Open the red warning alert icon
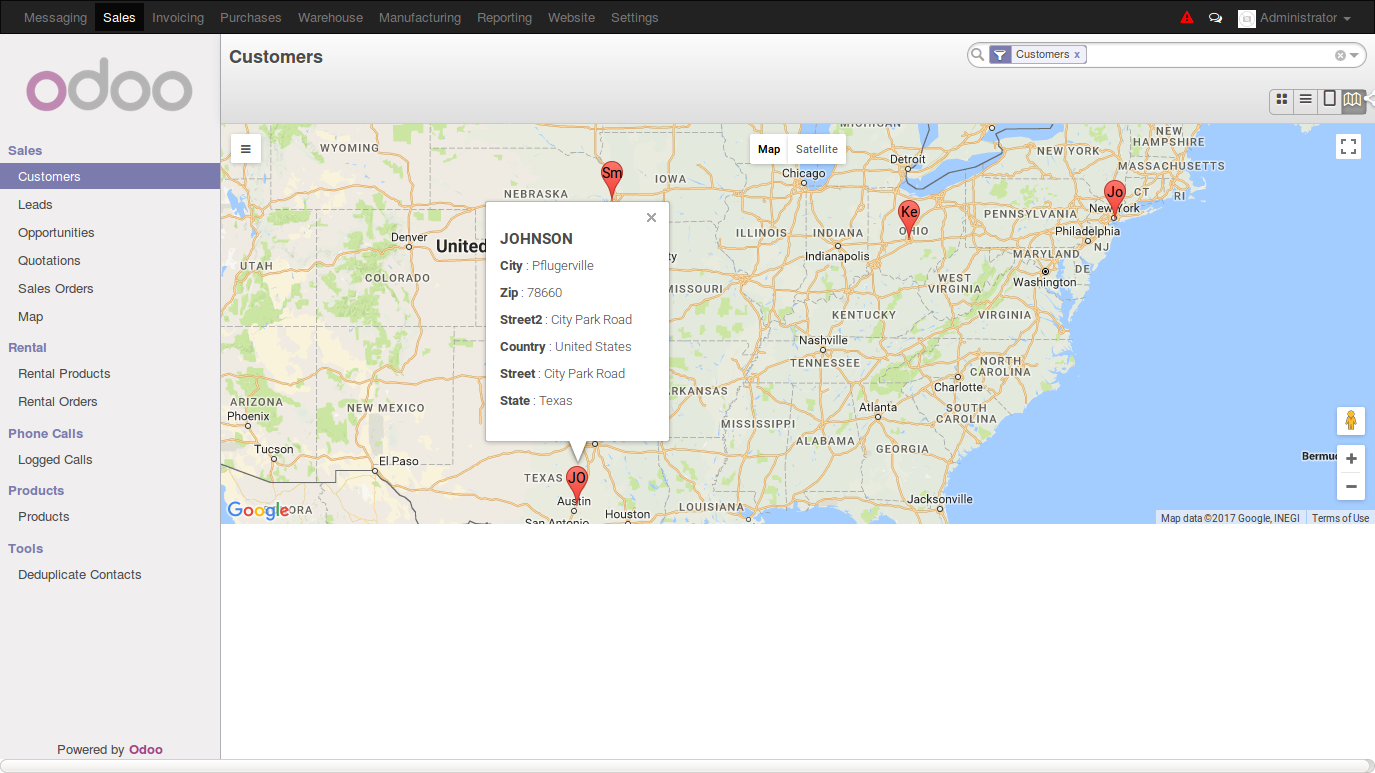 [x=1187, y=18]
